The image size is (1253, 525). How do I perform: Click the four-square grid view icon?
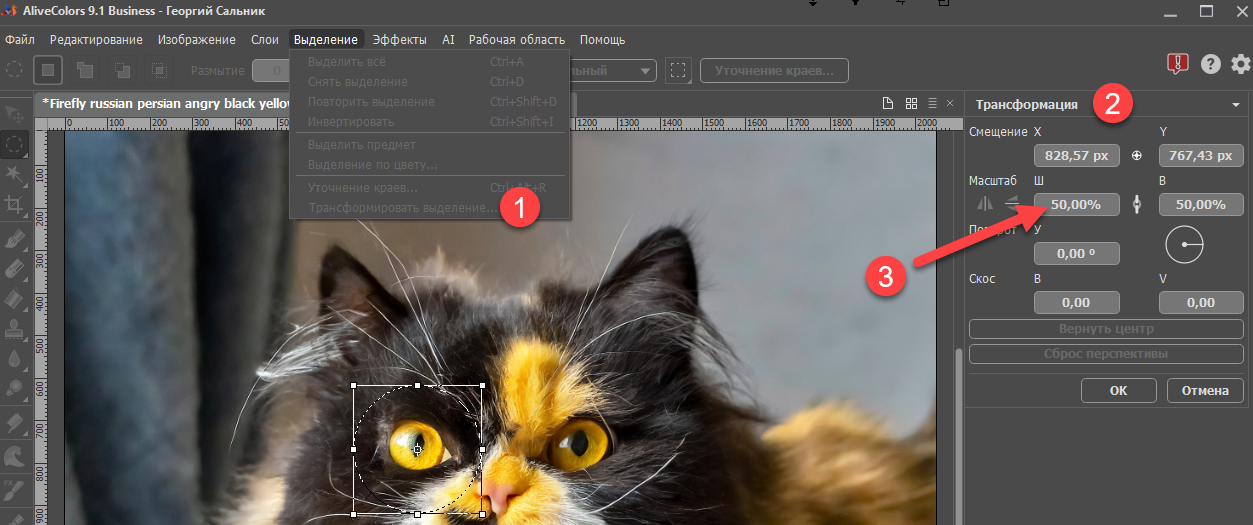tap(911, 104)
